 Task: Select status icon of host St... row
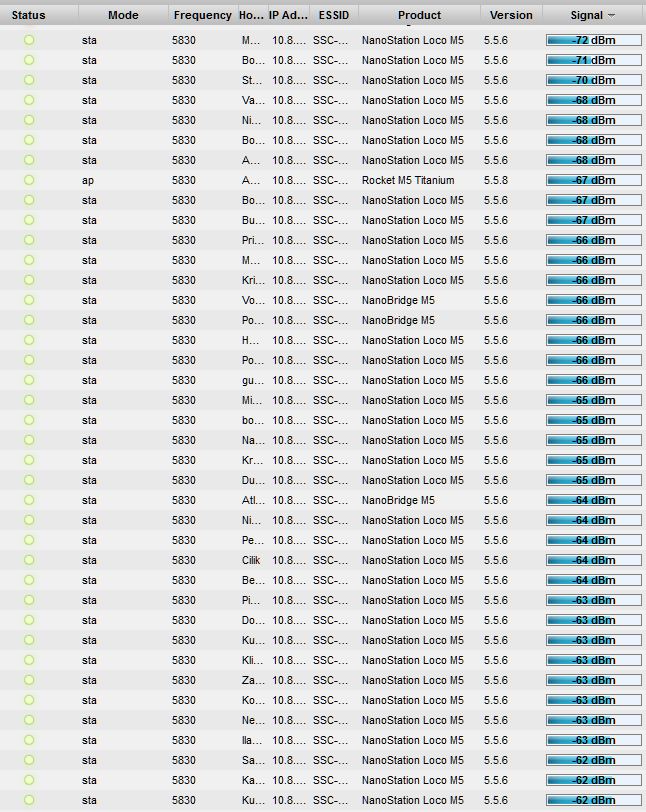coord(29,80)
